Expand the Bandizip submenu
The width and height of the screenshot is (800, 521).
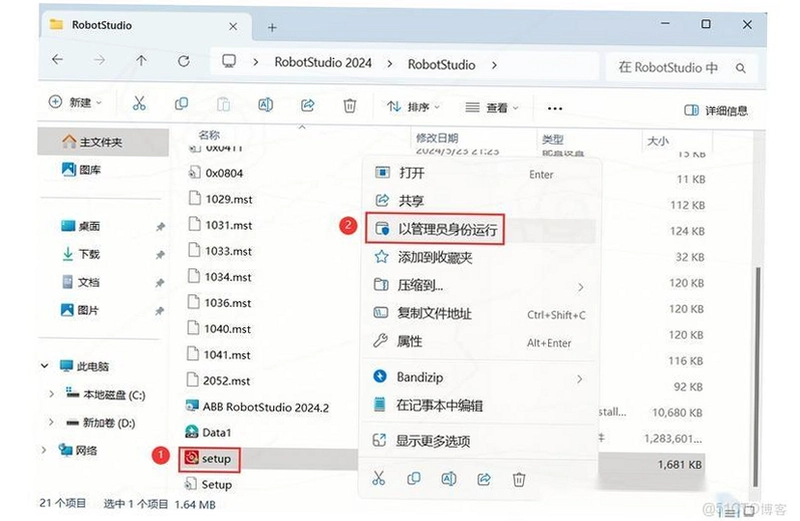[x=580, y=379]
